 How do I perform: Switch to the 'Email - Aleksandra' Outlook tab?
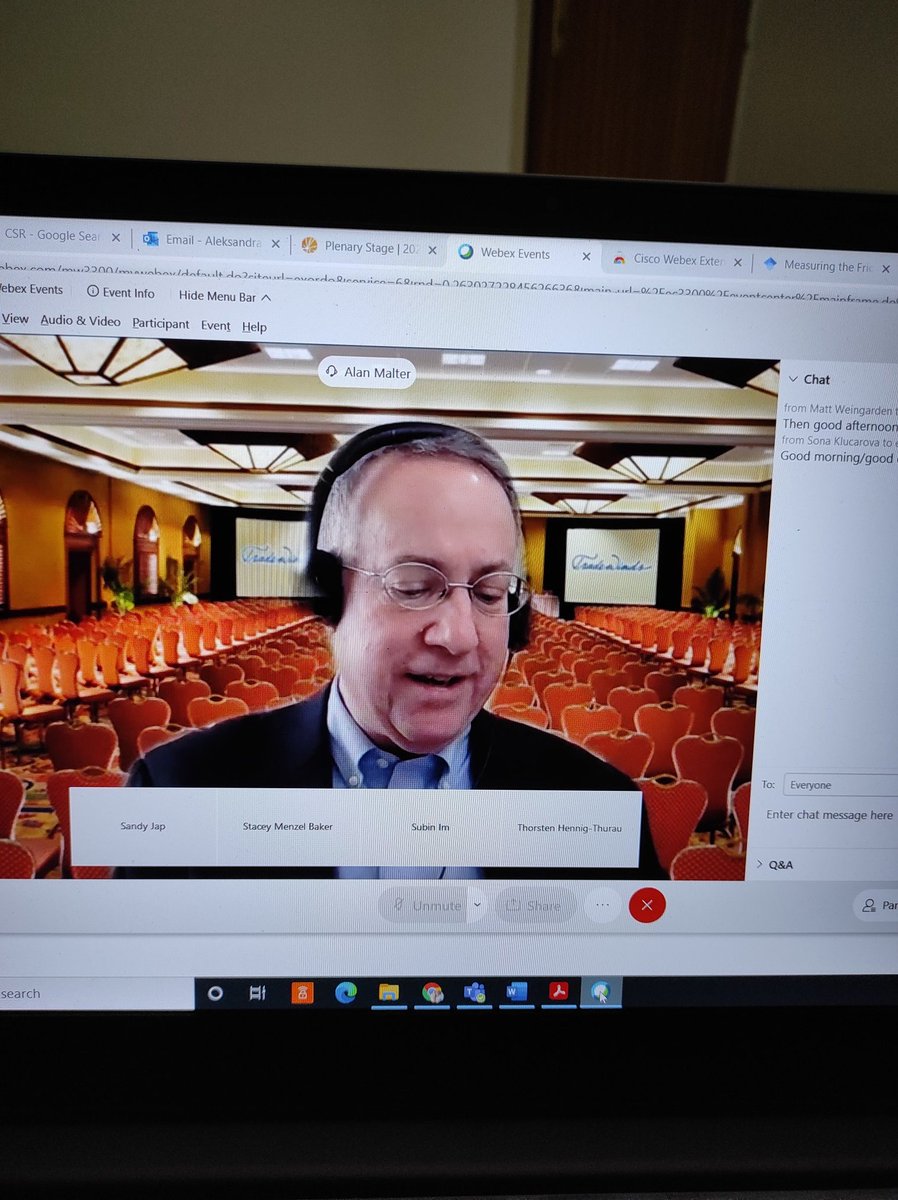click(x=212, y=240)
